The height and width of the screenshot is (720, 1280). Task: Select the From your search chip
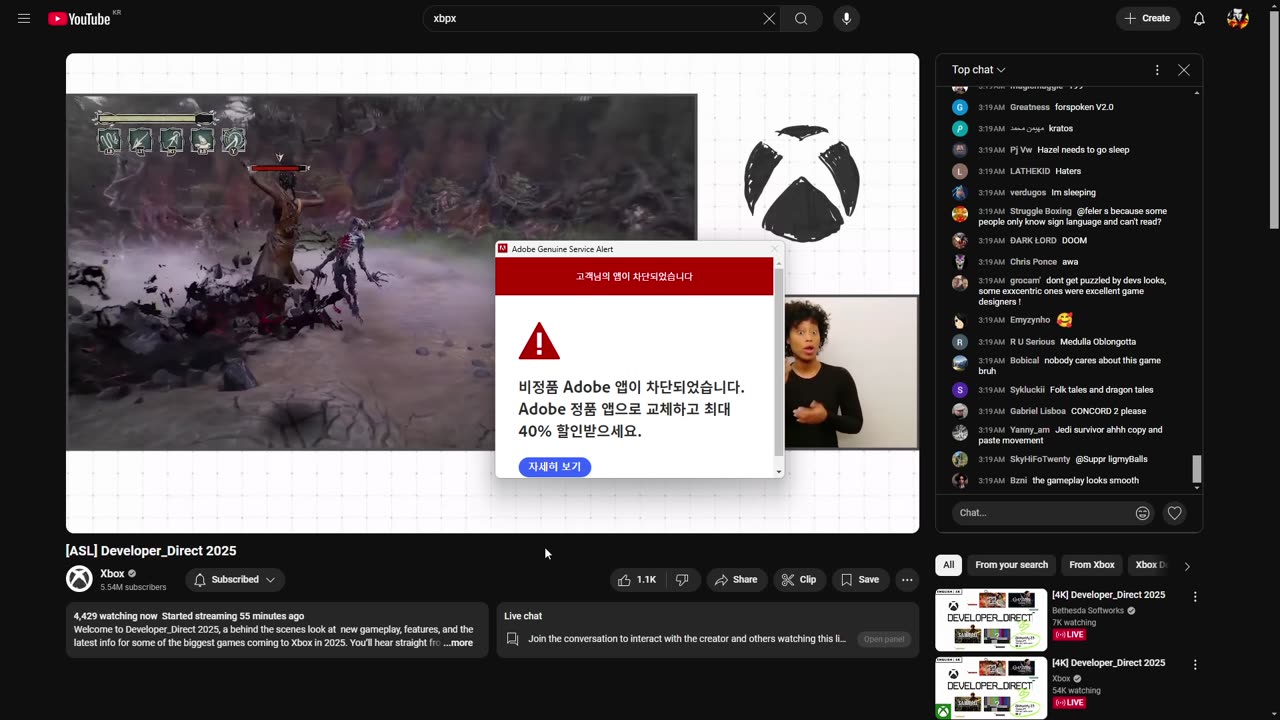pos(1012,565)
